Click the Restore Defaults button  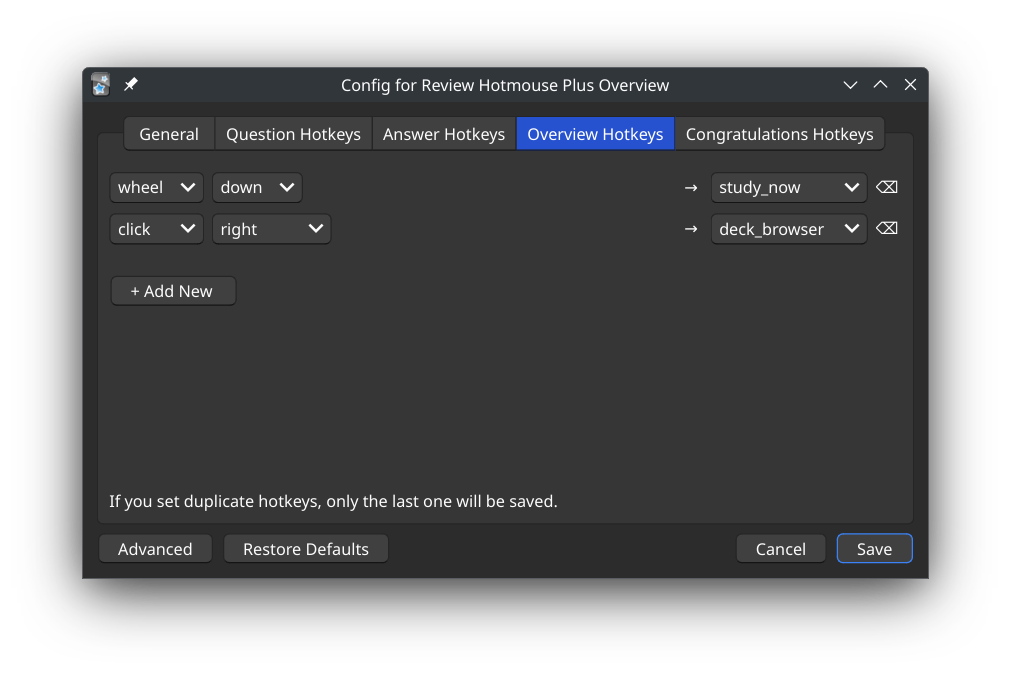coord(306,549)
